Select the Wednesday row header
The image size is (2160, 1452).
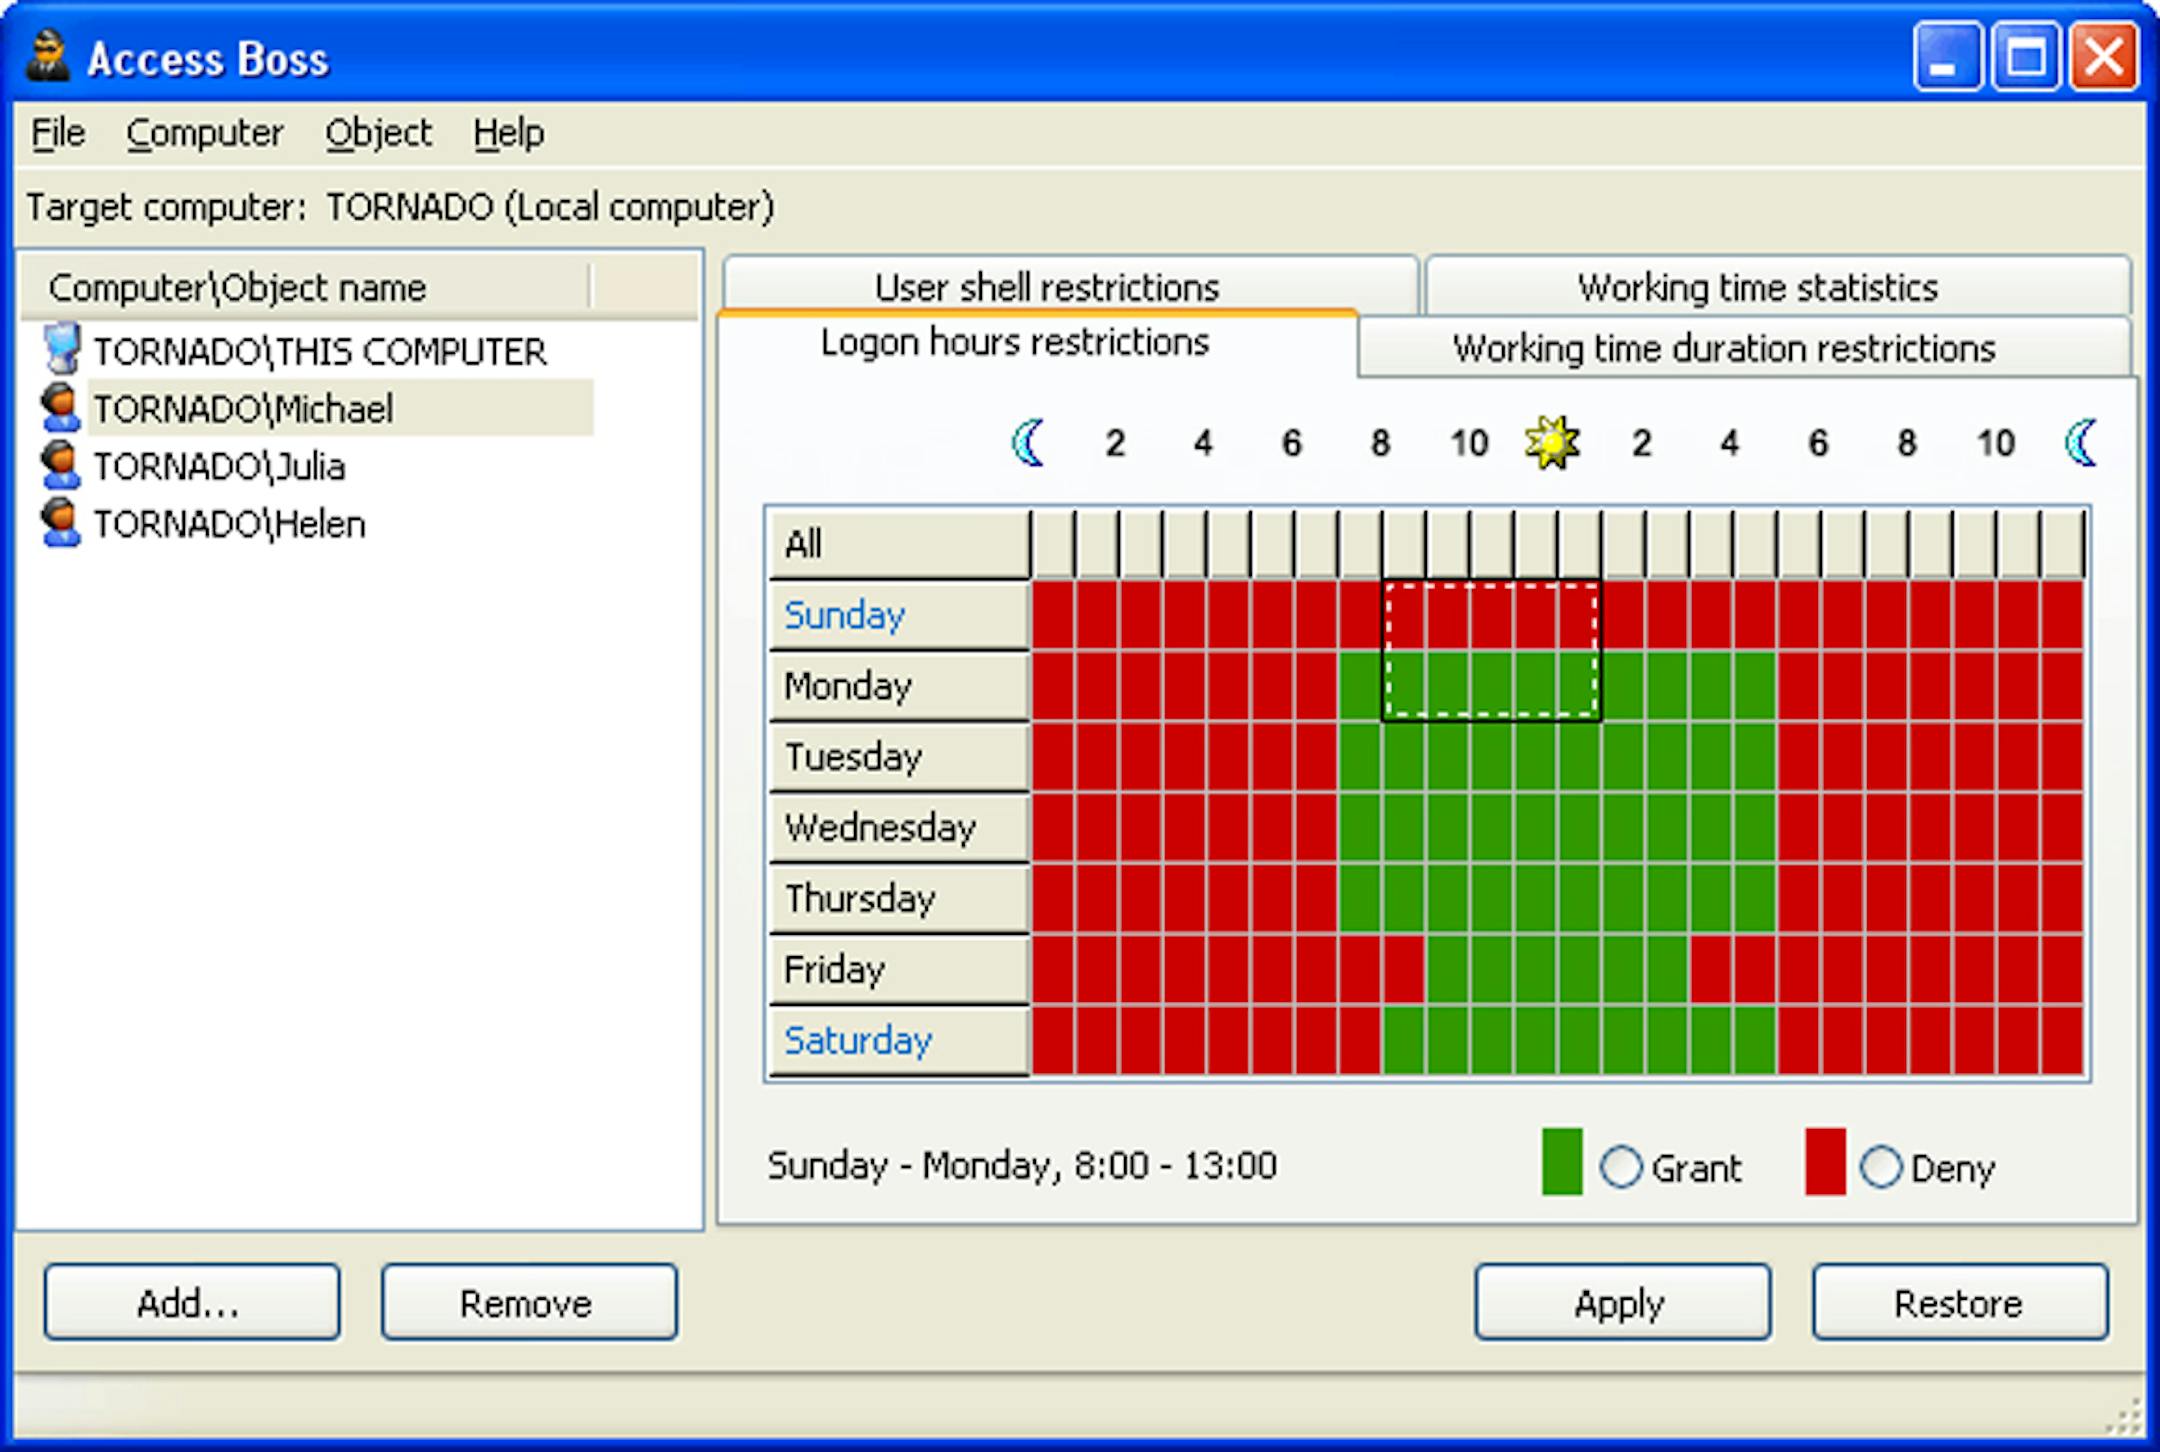(x=899, y=828)
